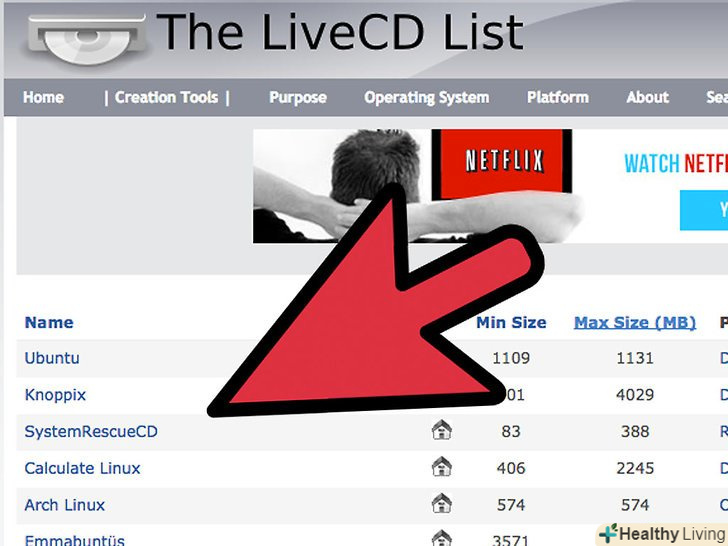Open Purpose menu
The width and height of the screenshot is (728, 546).
coord(298,97)
